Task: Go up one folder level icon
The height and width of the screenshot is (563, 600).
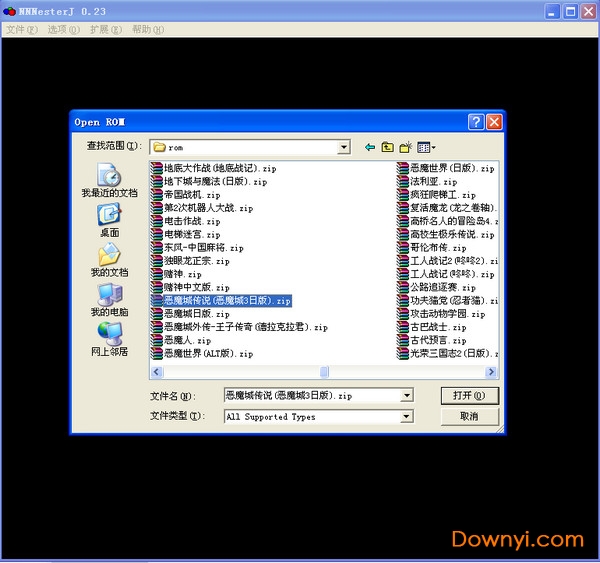Action: point(387,147)
